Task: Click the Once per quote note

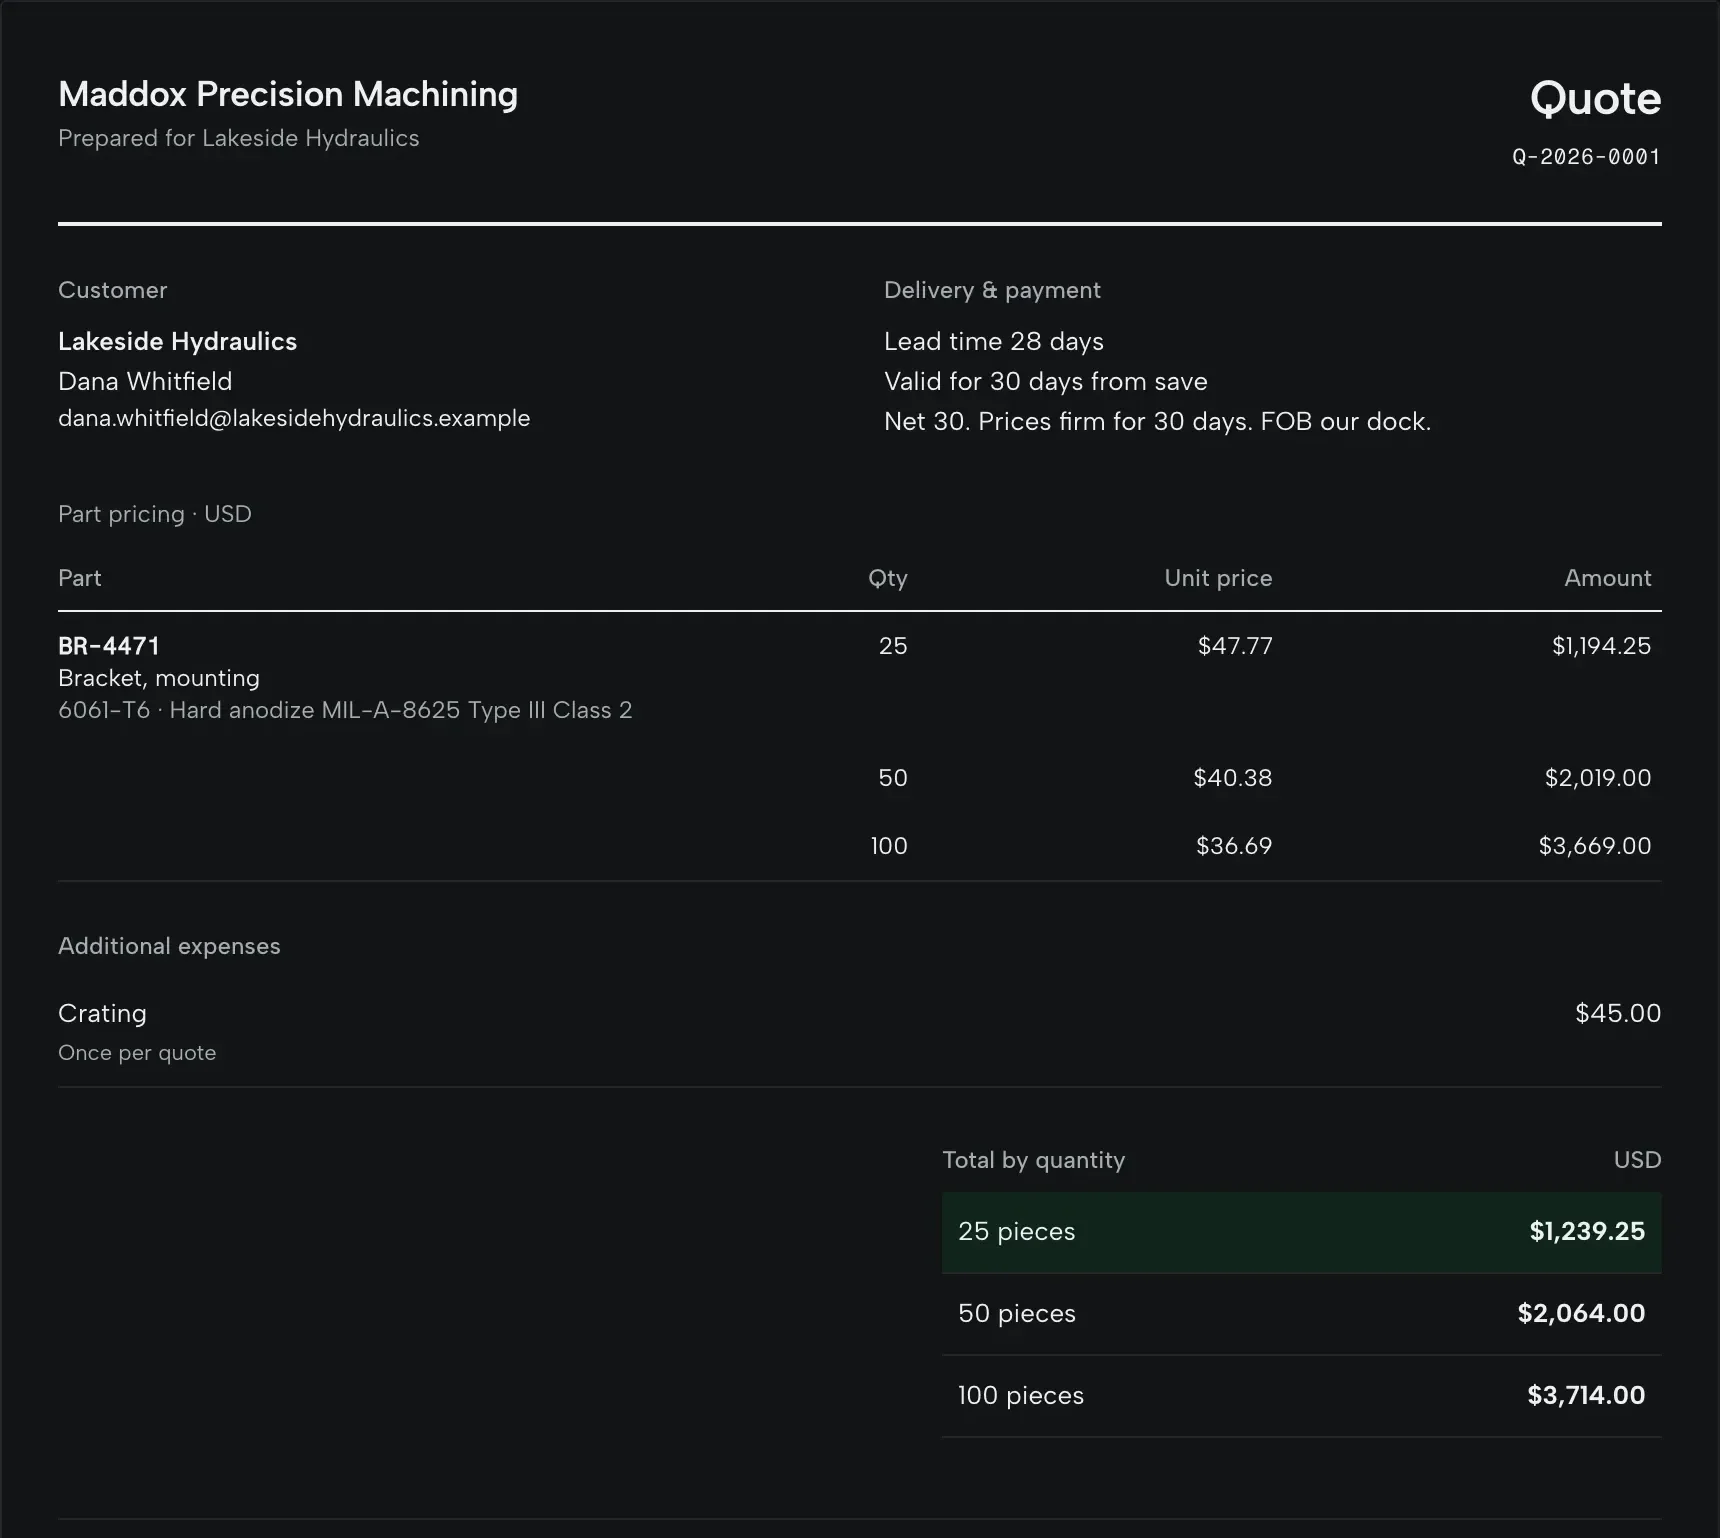Action: pyautogui.click(x=137, y=1053)
